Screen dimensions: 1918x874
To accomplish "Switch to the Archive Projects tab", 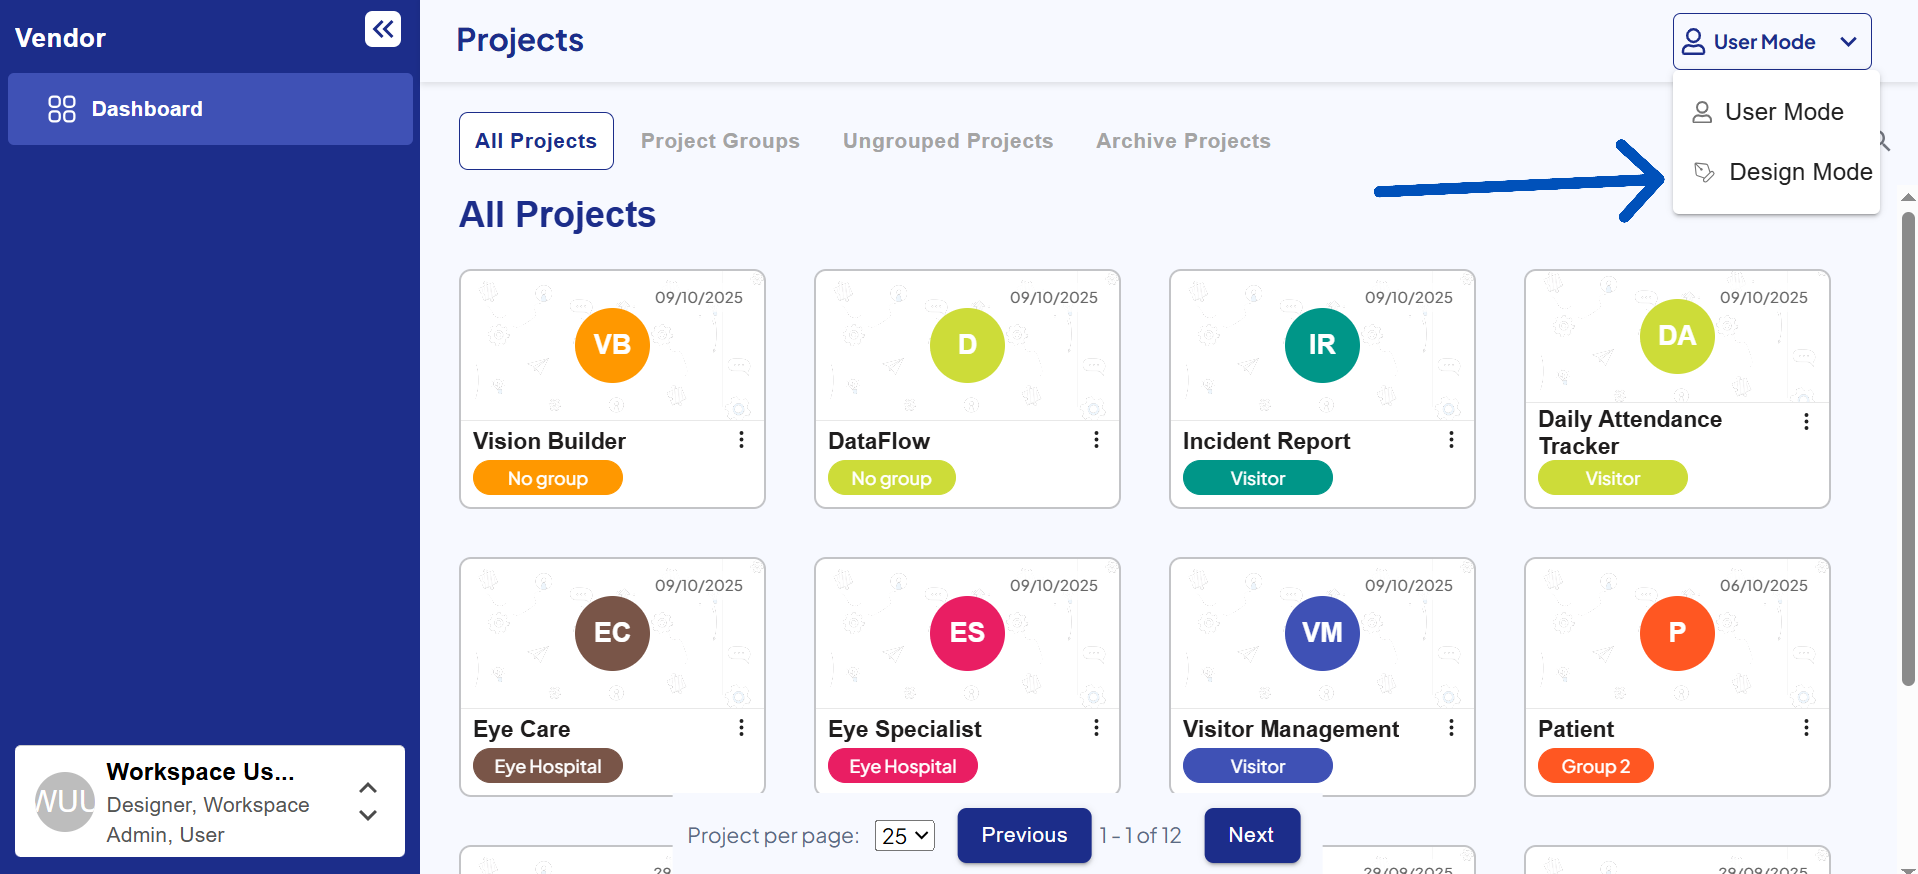I will pyautogui.click(x=1183, y=141).
